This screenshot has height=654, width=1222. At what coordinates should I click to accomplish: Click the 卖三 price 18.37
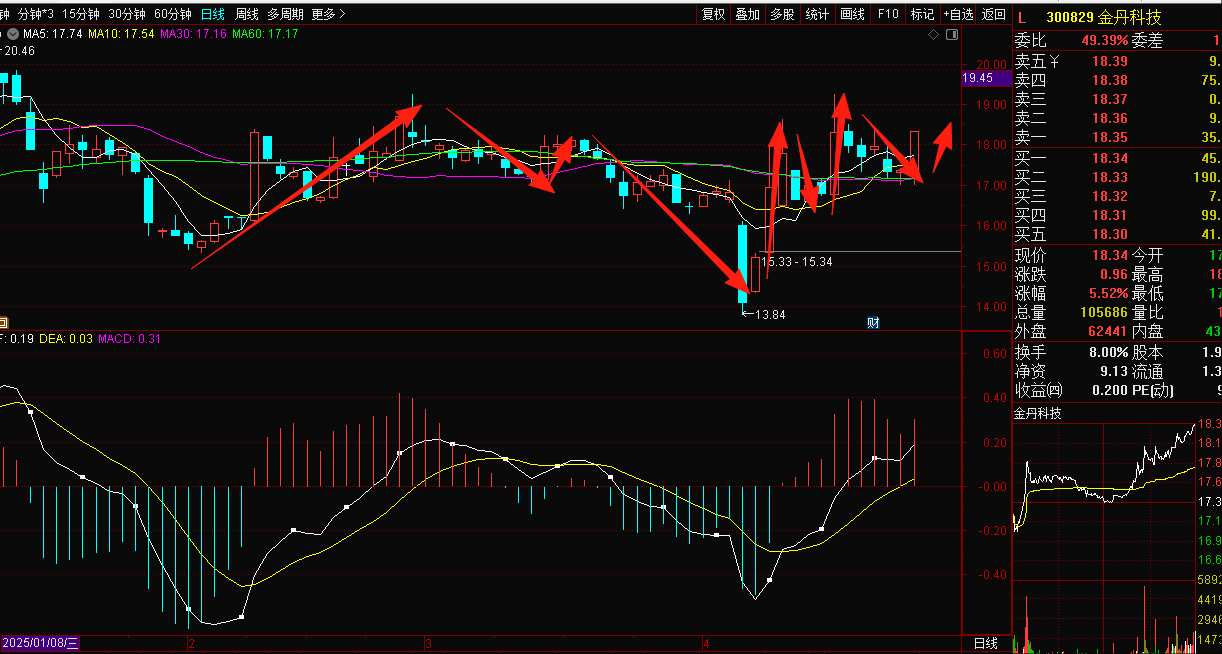(1109, 99)
